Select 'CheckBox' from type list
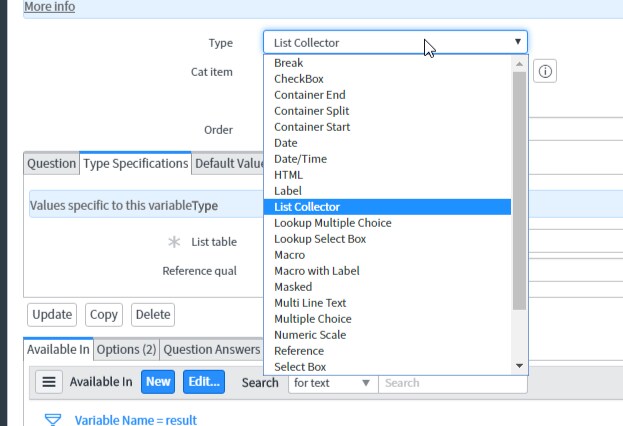This screenshot has width=623, height=426. point(299,79)
